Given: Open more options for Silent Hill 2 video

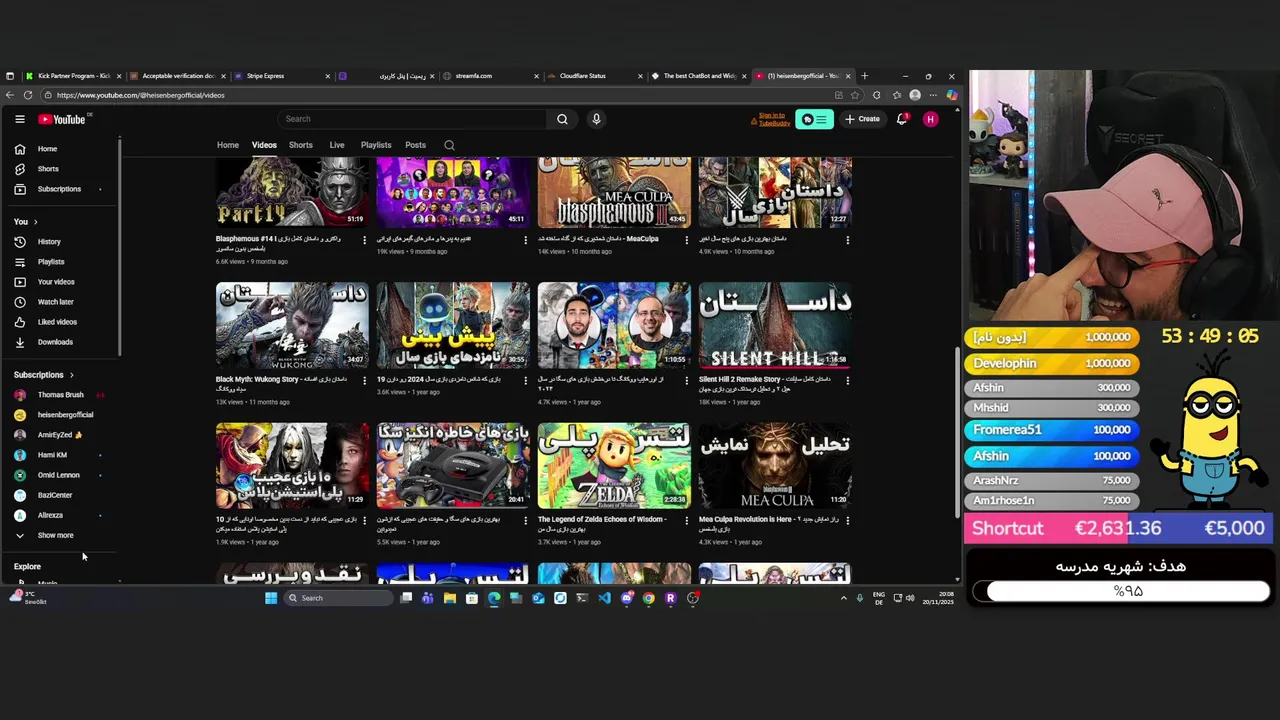Looking at the screenshot, I should pos(847,380).
